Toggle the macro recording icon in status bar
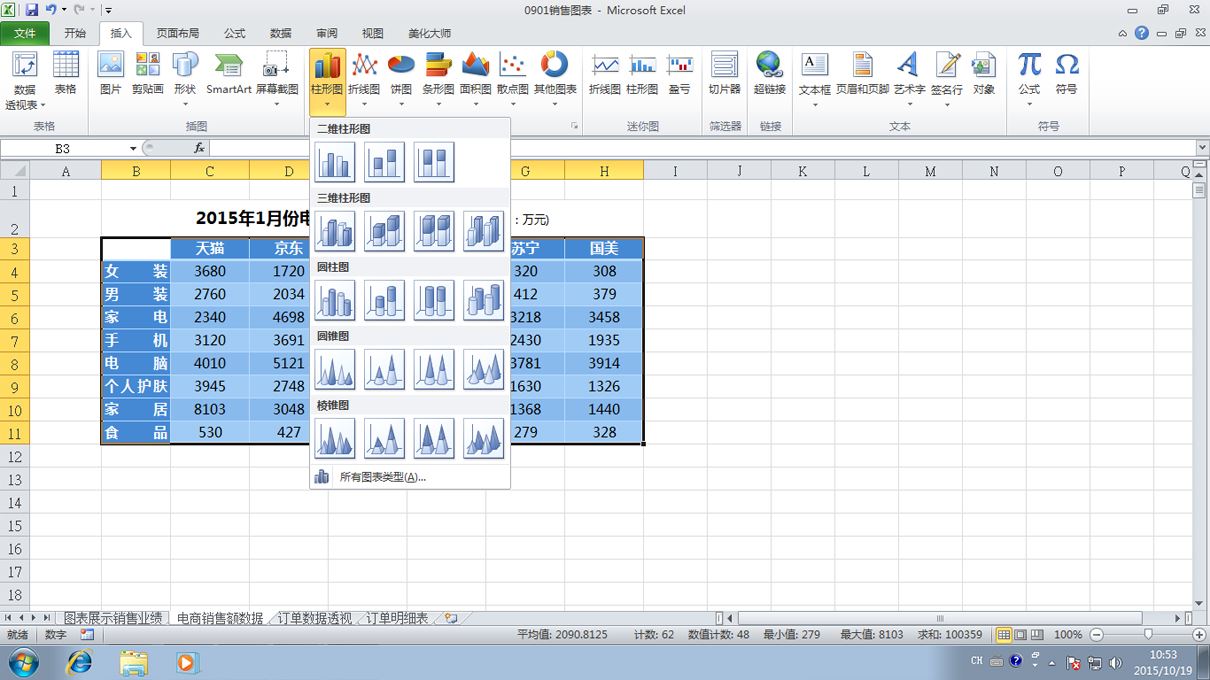 pyautogui.click(x=87, y=635)
